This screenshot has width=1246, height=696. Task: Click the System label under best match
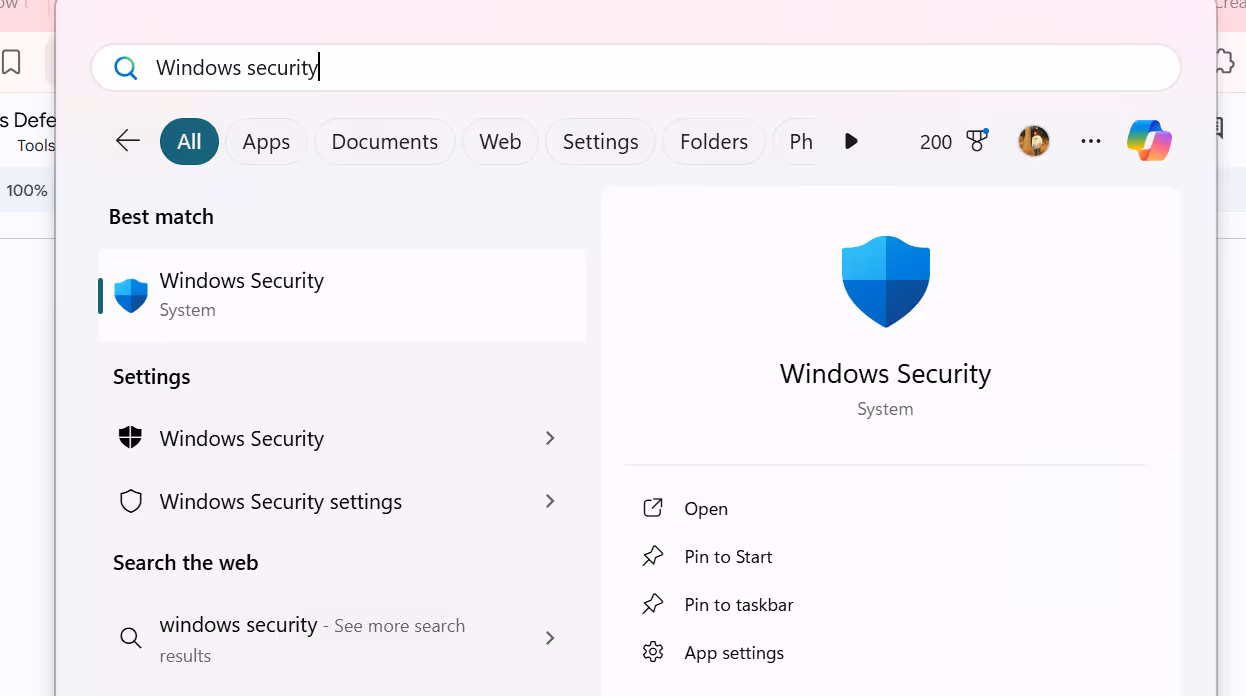[x=187, y=310]
